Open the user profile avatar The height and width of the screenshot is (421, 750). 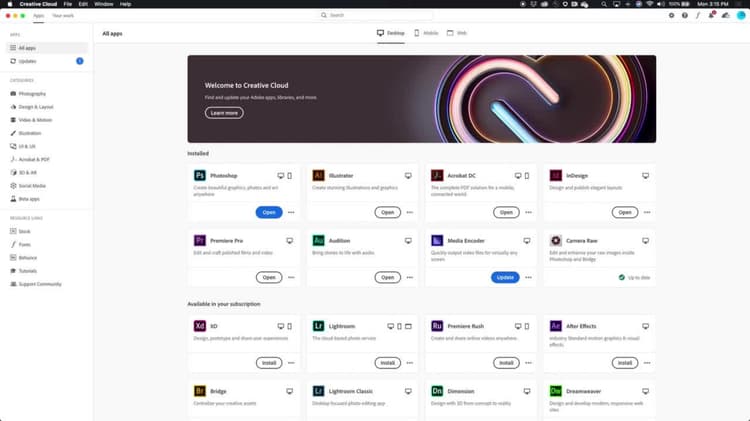(741, 15)
